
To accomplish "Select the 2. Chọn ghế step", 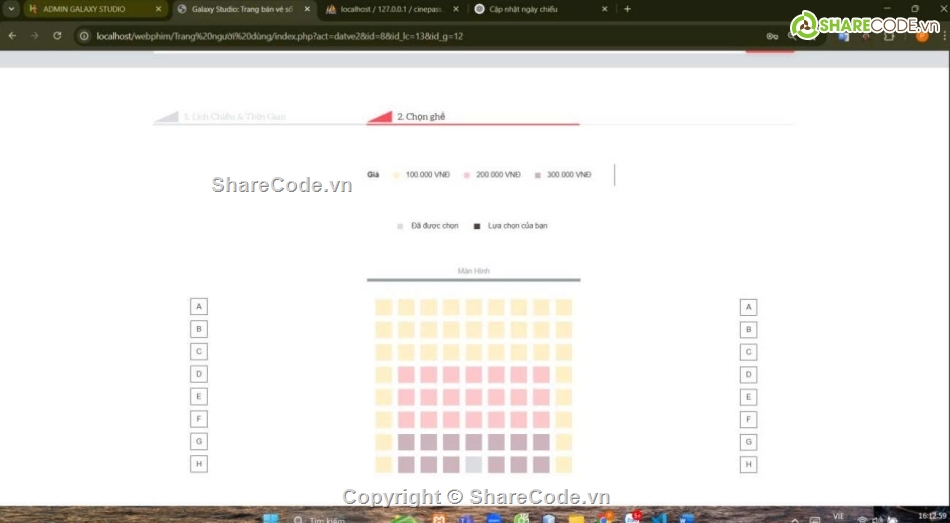I will tap(421, 116).
